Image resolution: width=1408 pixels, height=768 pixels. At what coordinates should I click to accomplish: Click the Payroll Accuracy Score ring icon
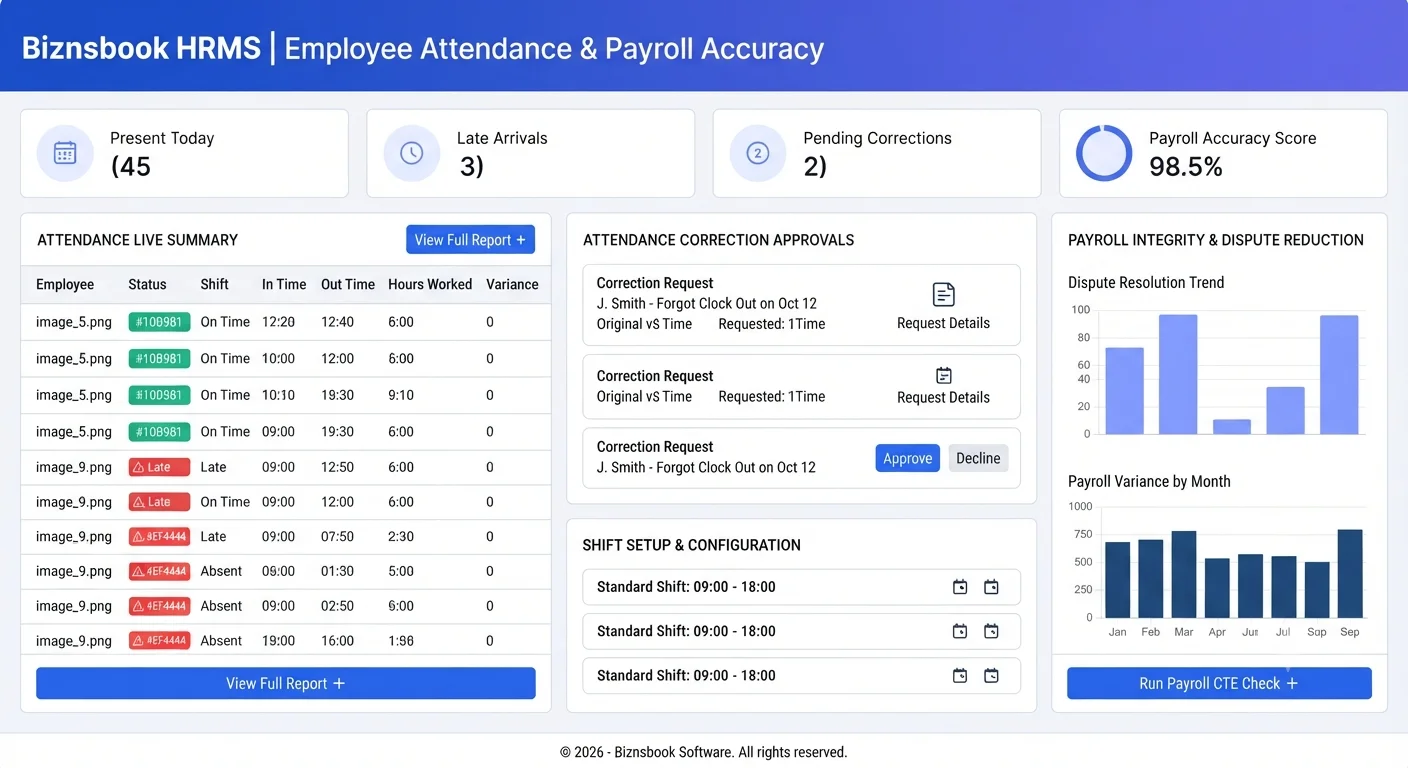tap(1103, 153)
